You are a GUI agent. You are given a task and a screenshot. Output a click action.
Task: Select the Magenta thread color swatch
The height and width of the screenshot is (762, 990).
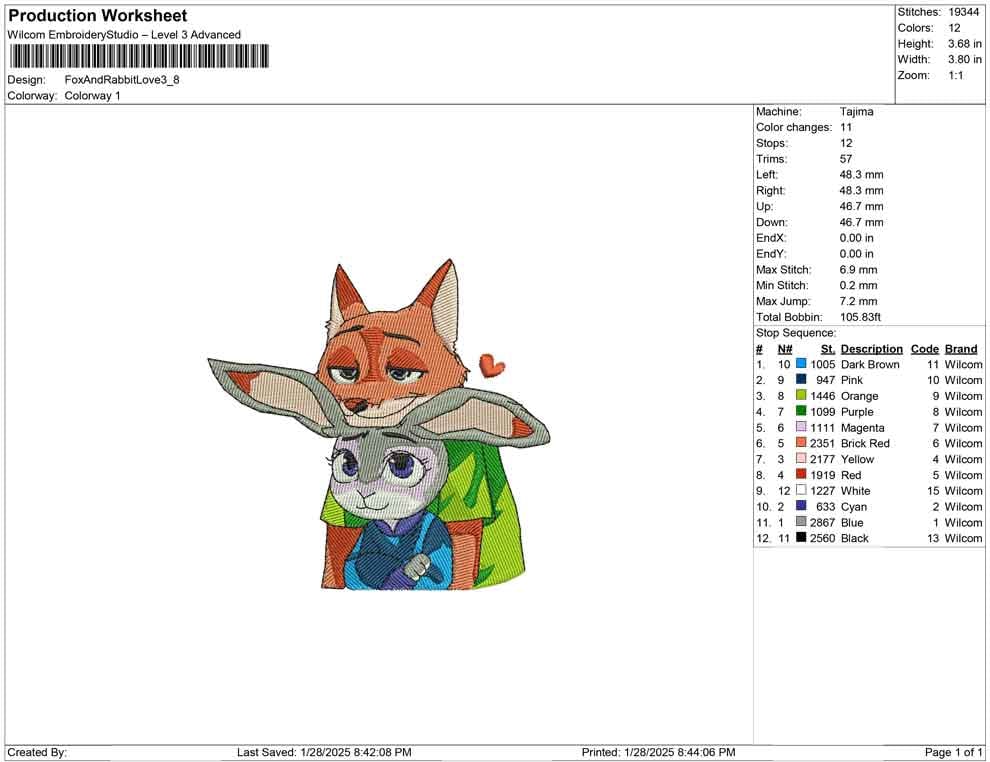801,427
